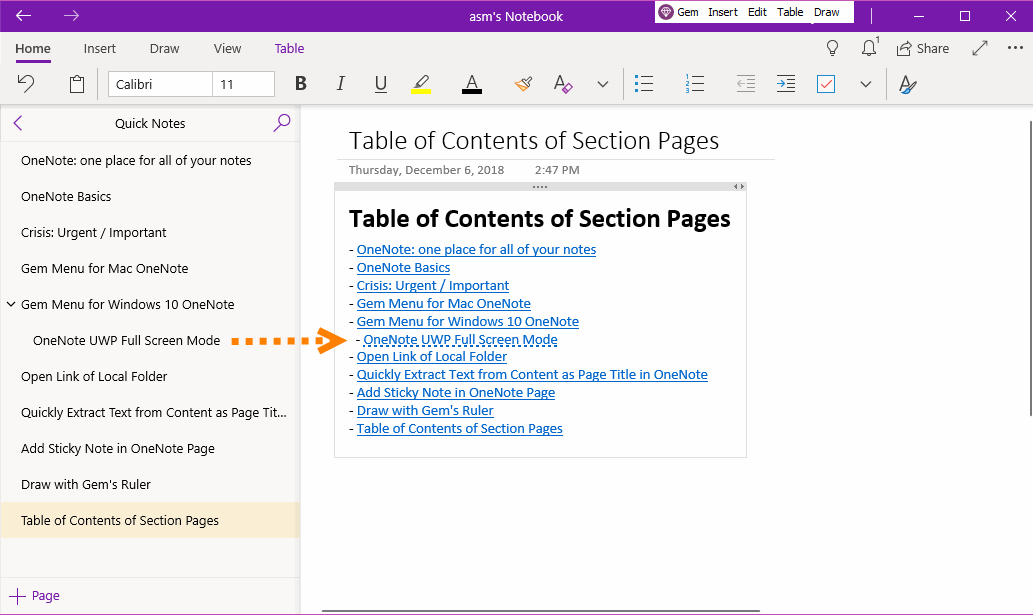
Task: Open Gem's Table menu in title bar
Action: tap(790, 12)
